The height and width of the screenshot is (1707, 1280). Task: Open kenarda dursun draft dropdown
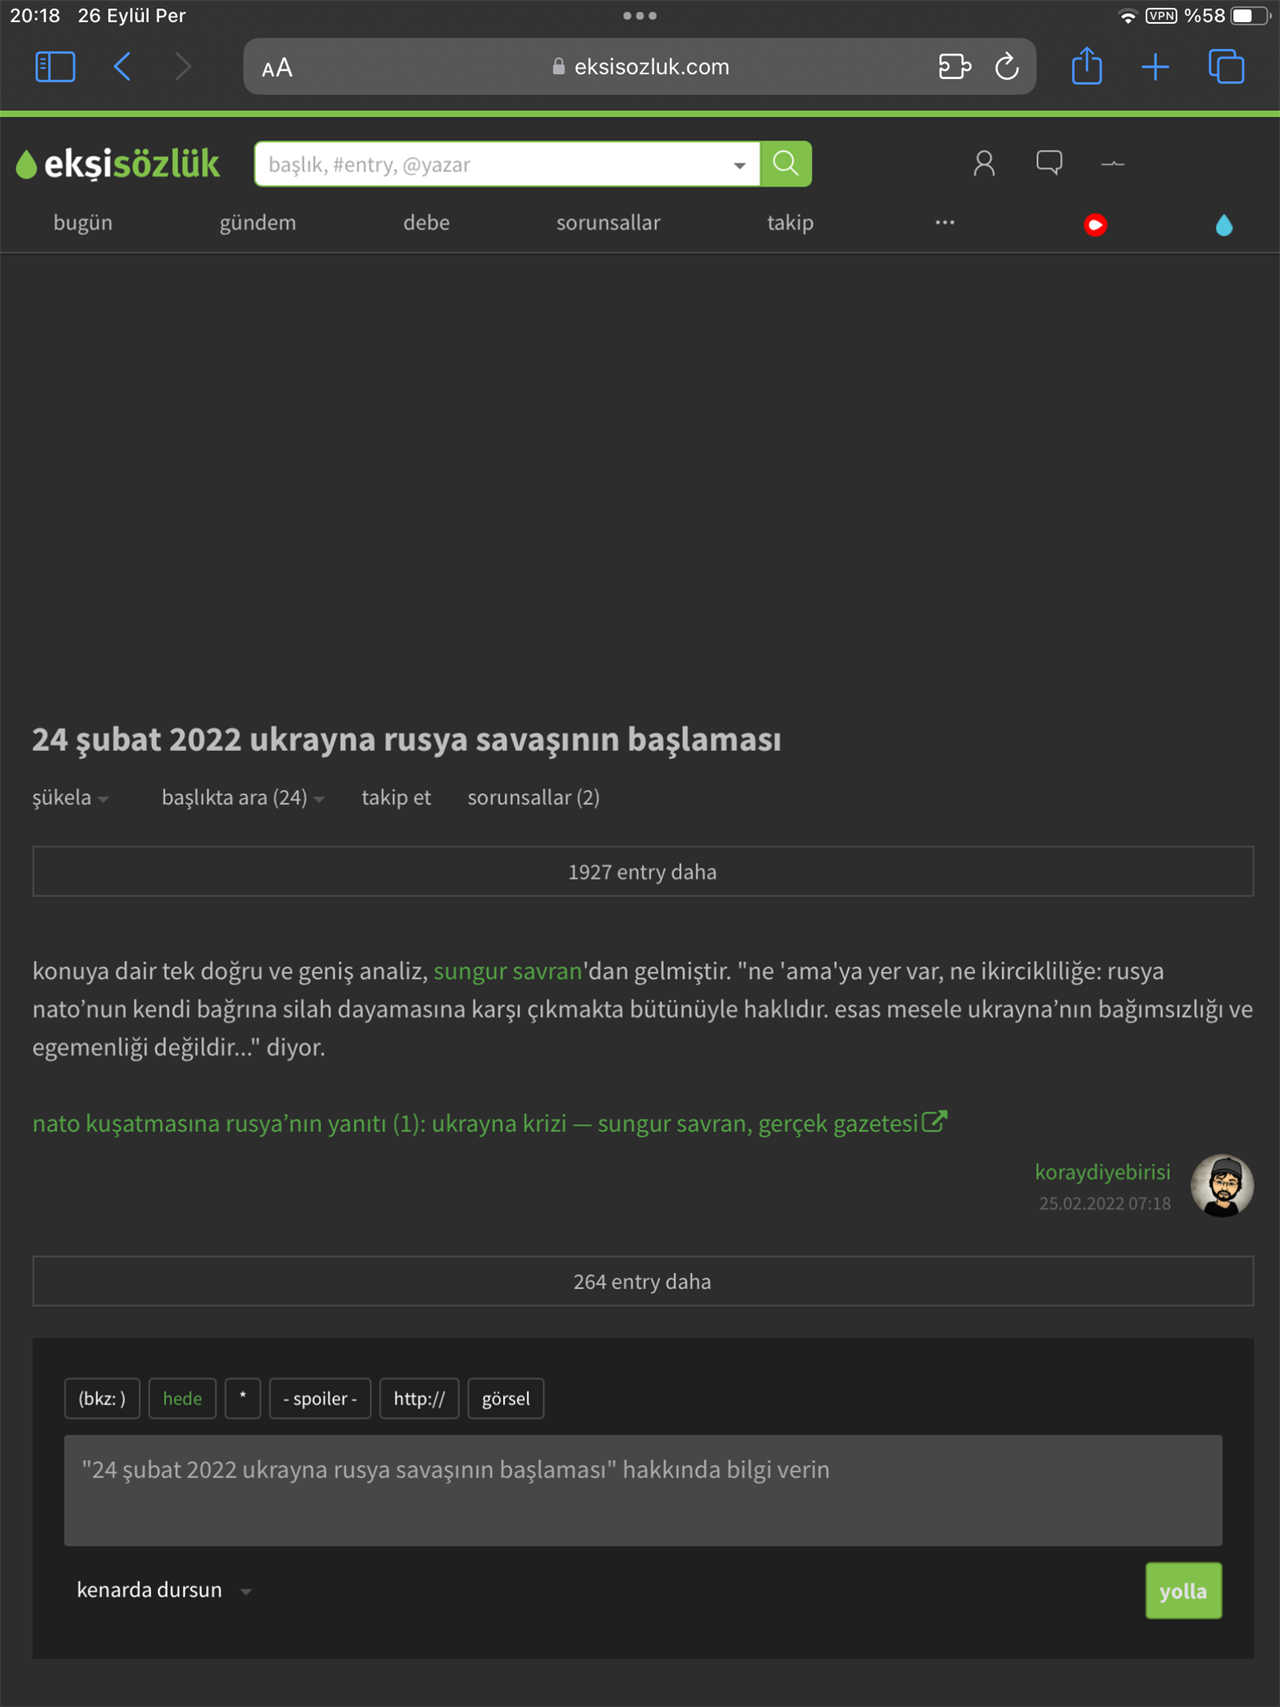pos(164,1590)
